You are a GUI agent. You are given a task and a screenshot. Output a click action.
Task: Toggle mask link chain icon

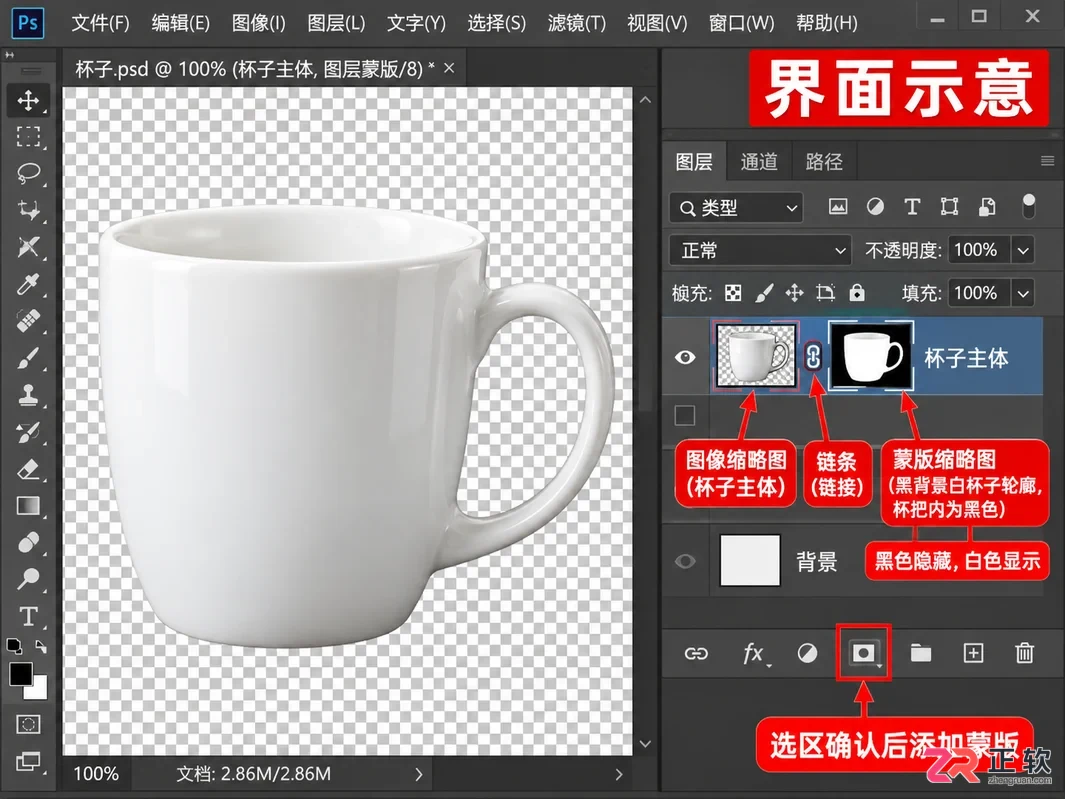pos(813,357)
